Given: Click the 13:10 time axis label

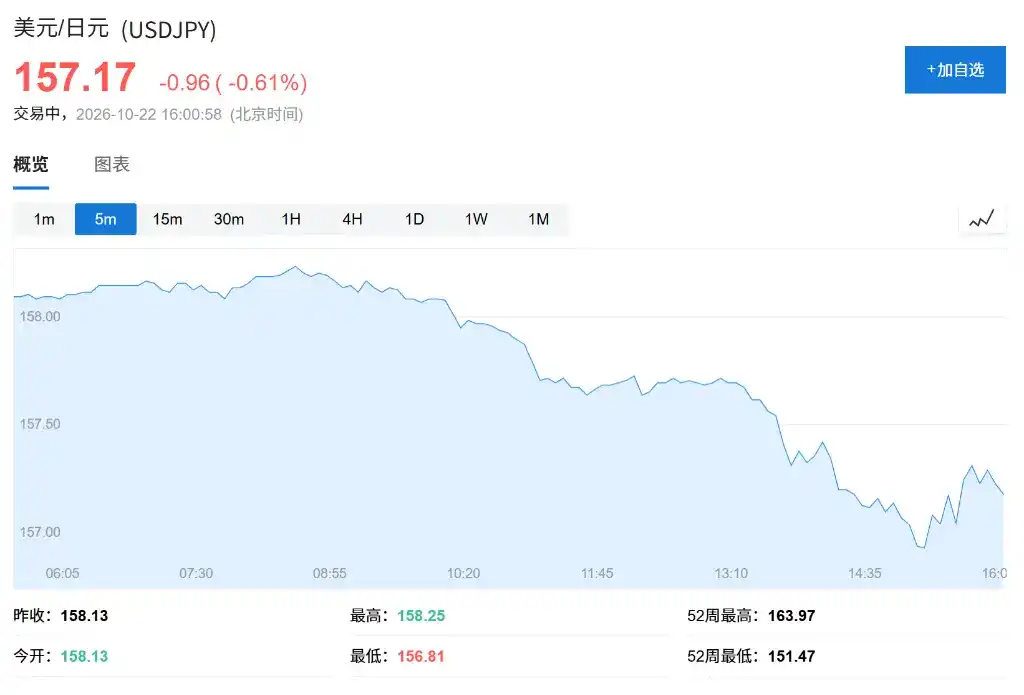Looking at the screenshot, I should pyautogui.click(x=731, y=573).
